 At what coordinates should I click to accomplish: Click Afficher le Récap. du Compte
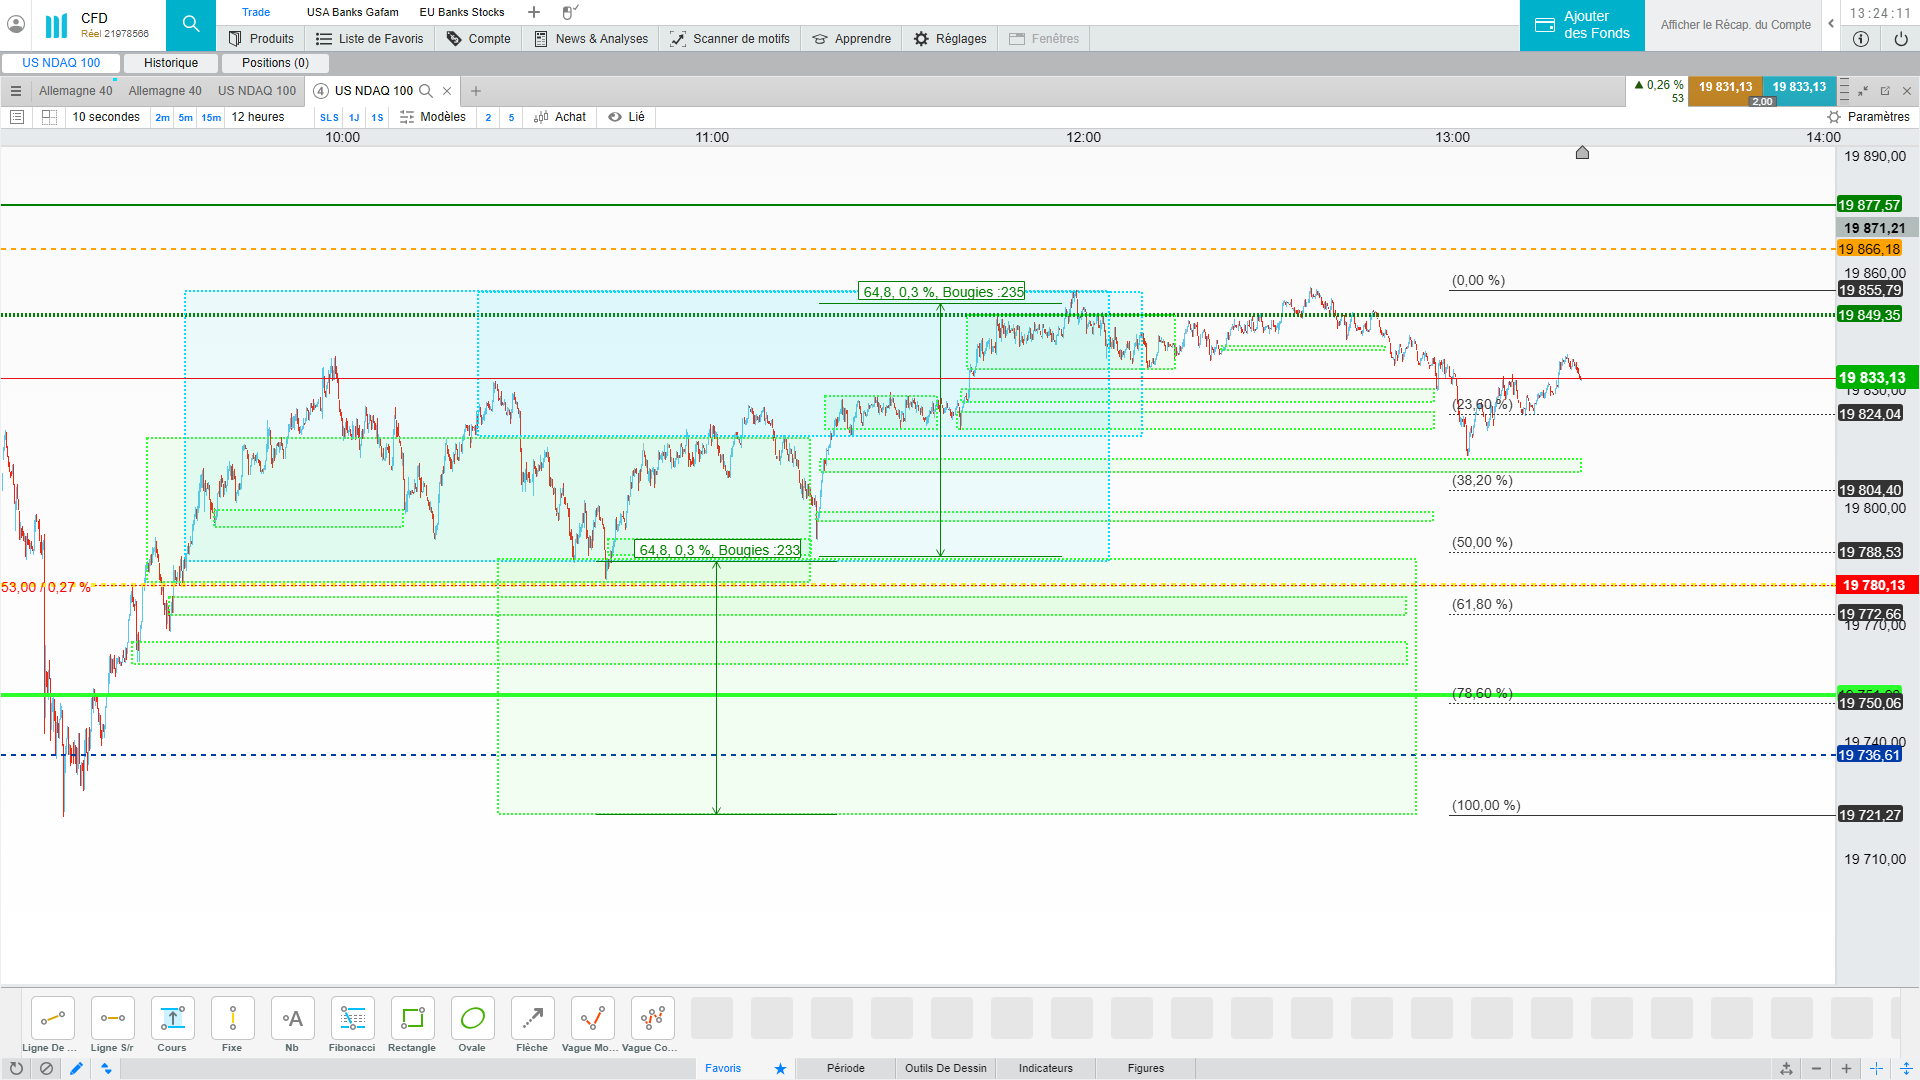[1735, 25]
